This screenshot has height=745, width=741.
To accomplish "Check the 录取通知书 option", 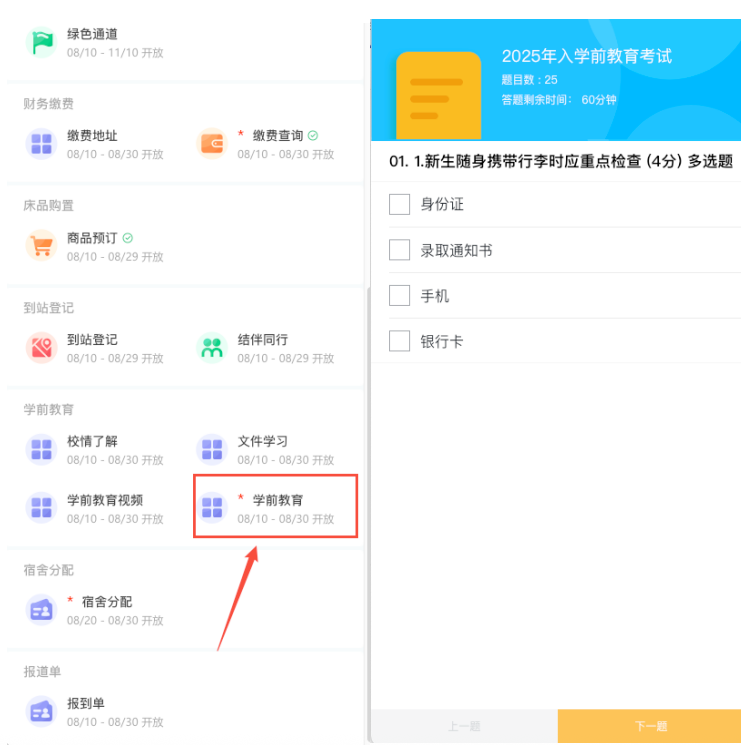I will coord(399,250).
